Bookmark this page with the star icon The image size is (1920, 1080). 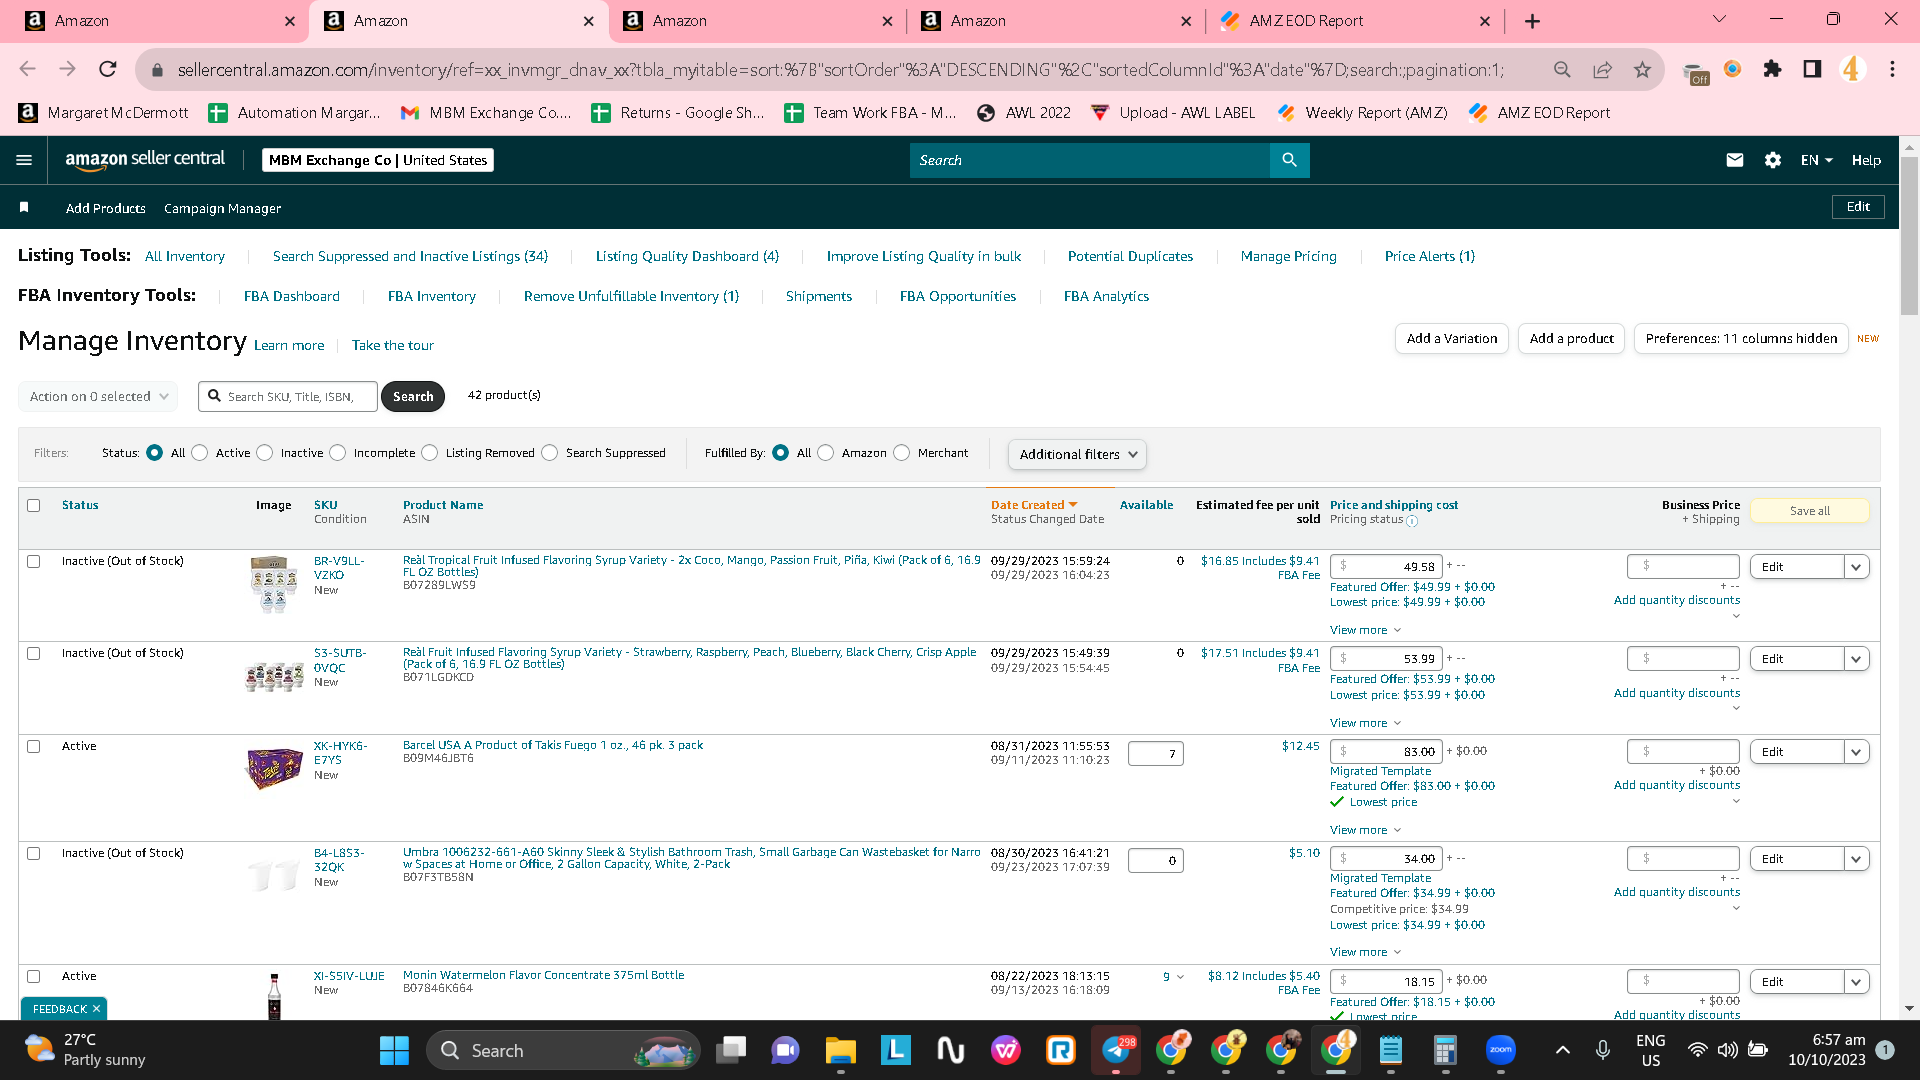pyautogui.click(x=1642, y=69)
